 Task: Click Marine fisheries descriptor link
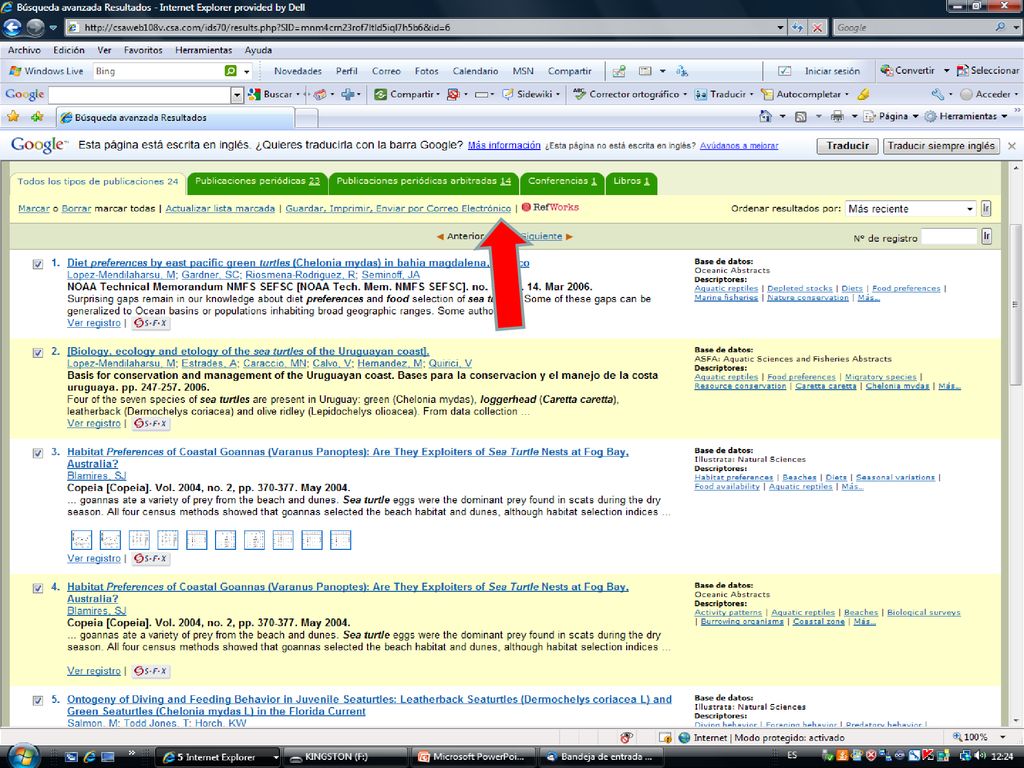click(x=726, y=298)
